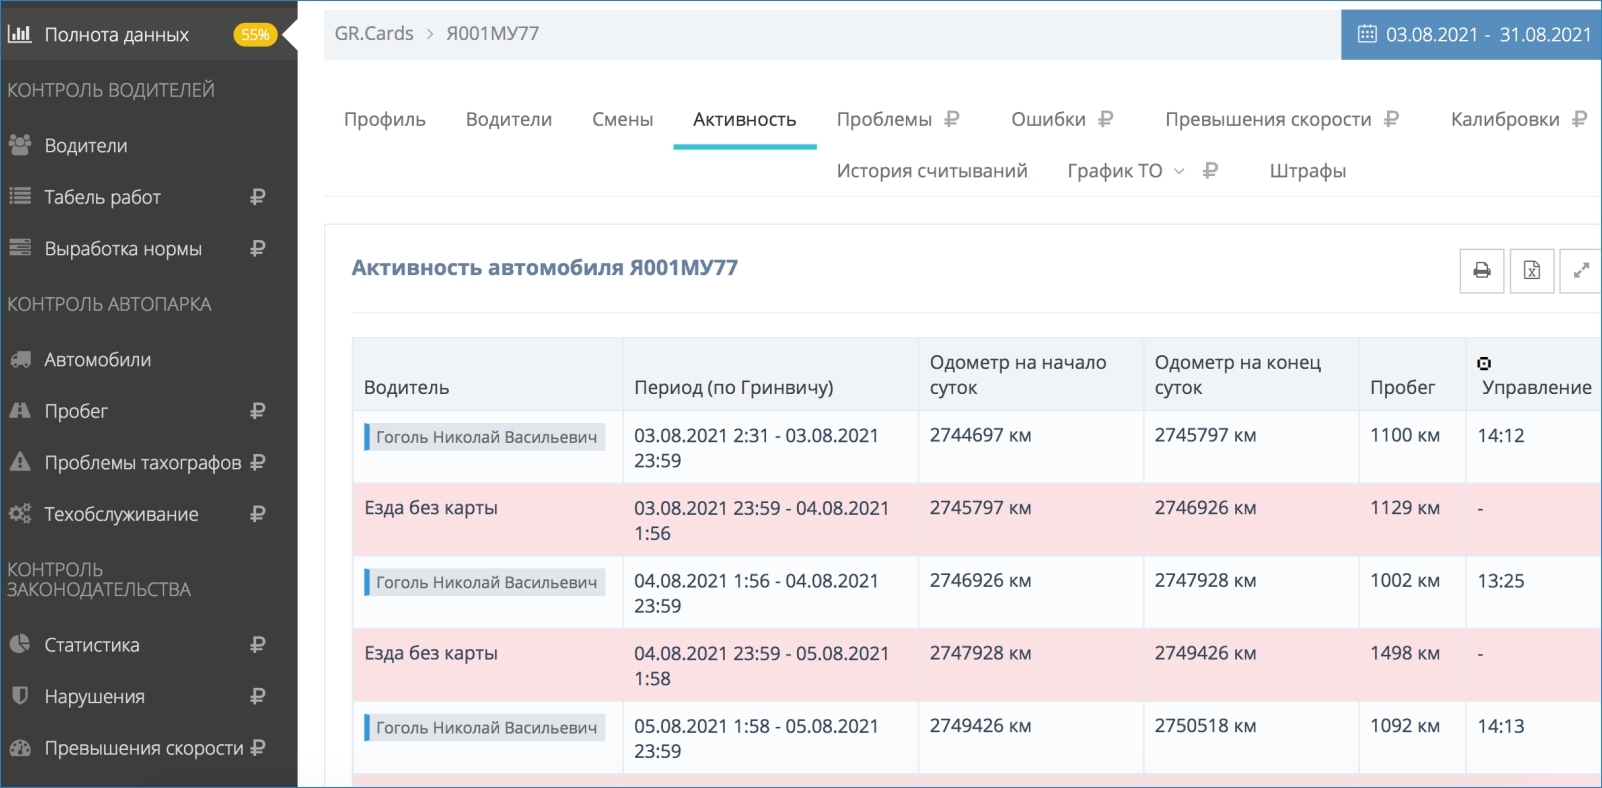Click the ruble icon next to the Ошибки tab
Viewport: 1602px width, 788px height.
(x=1105, y=119)
